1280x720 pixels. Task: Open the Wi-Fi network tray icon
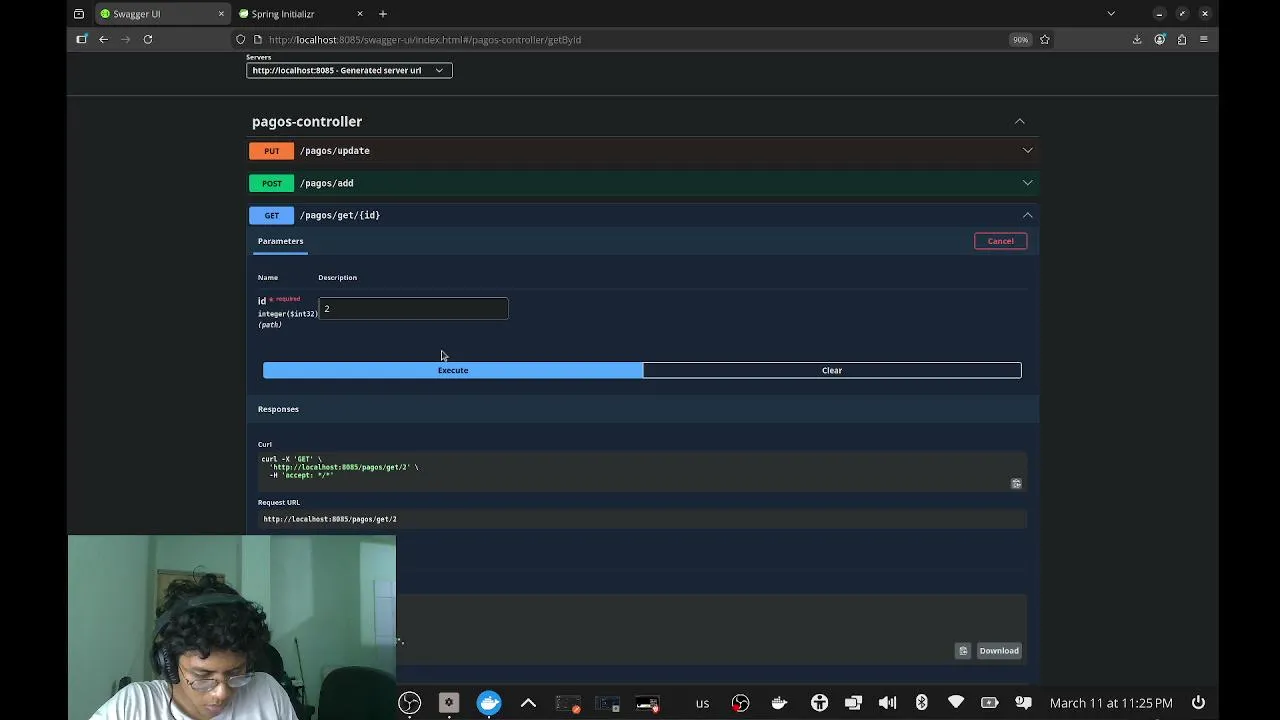[956, 703]
